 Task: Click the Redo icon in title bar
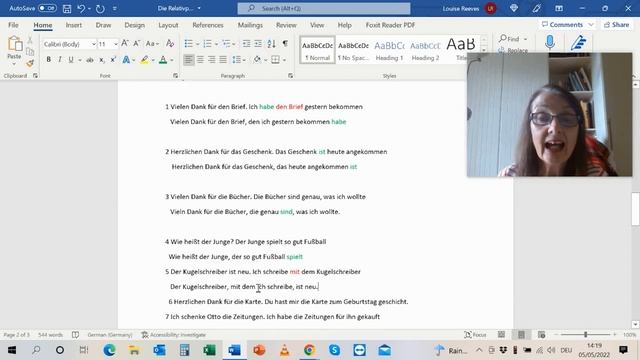pos(100,8)
